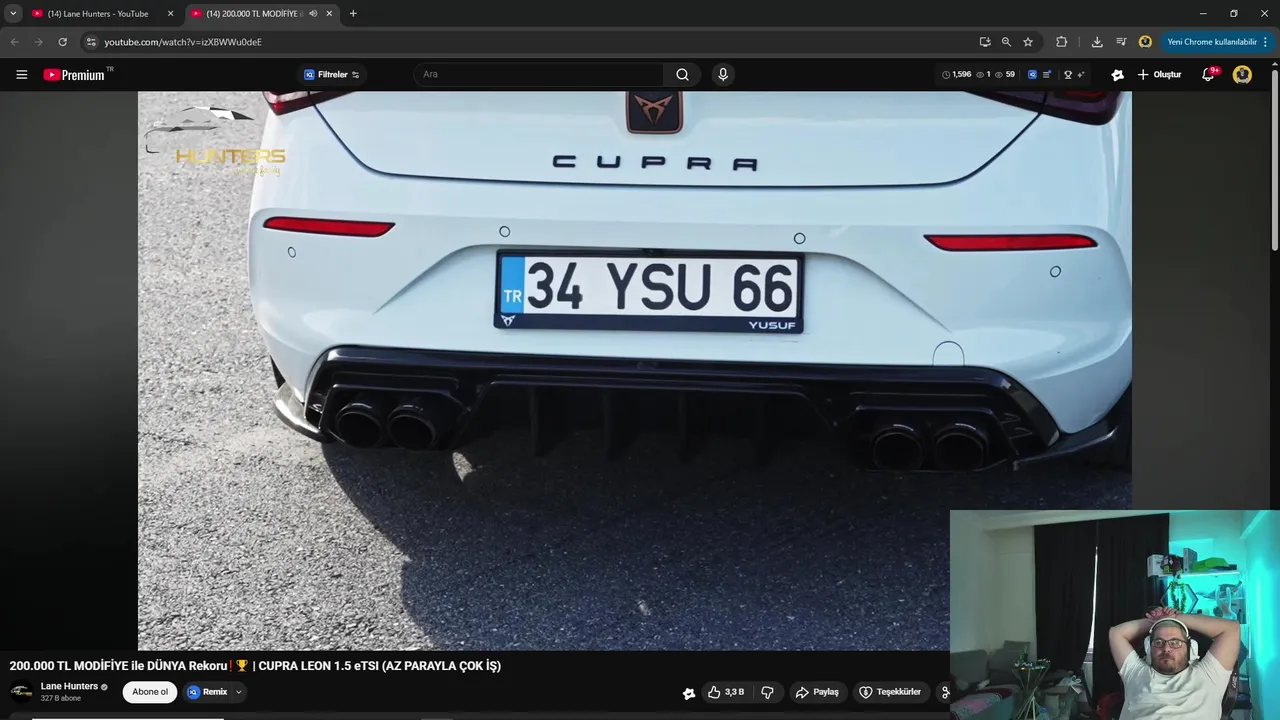Expand the Remix dropdown arrow
The width and height of the screenshot is (1280, 720).
click(238, 692)
